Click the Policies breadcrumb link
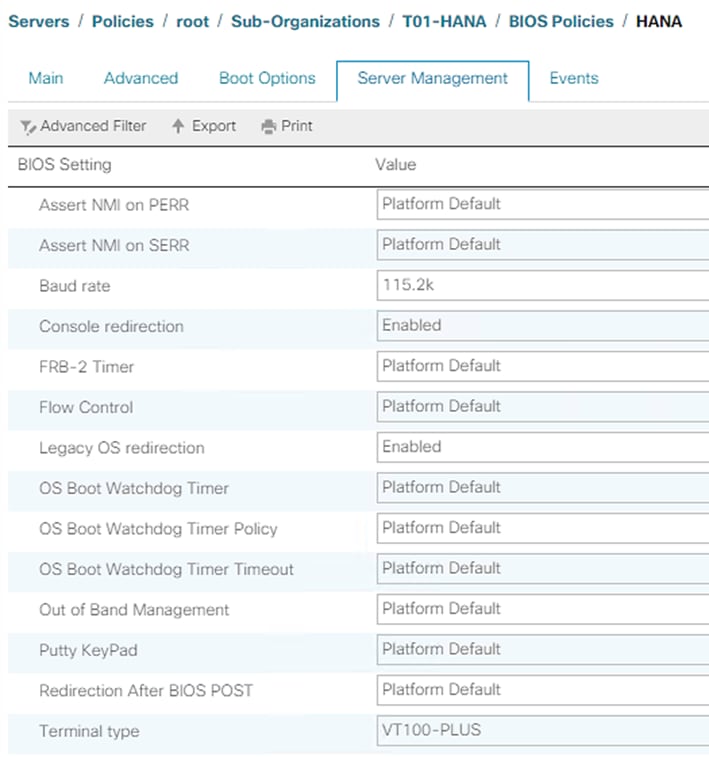 tap(121, 21)
